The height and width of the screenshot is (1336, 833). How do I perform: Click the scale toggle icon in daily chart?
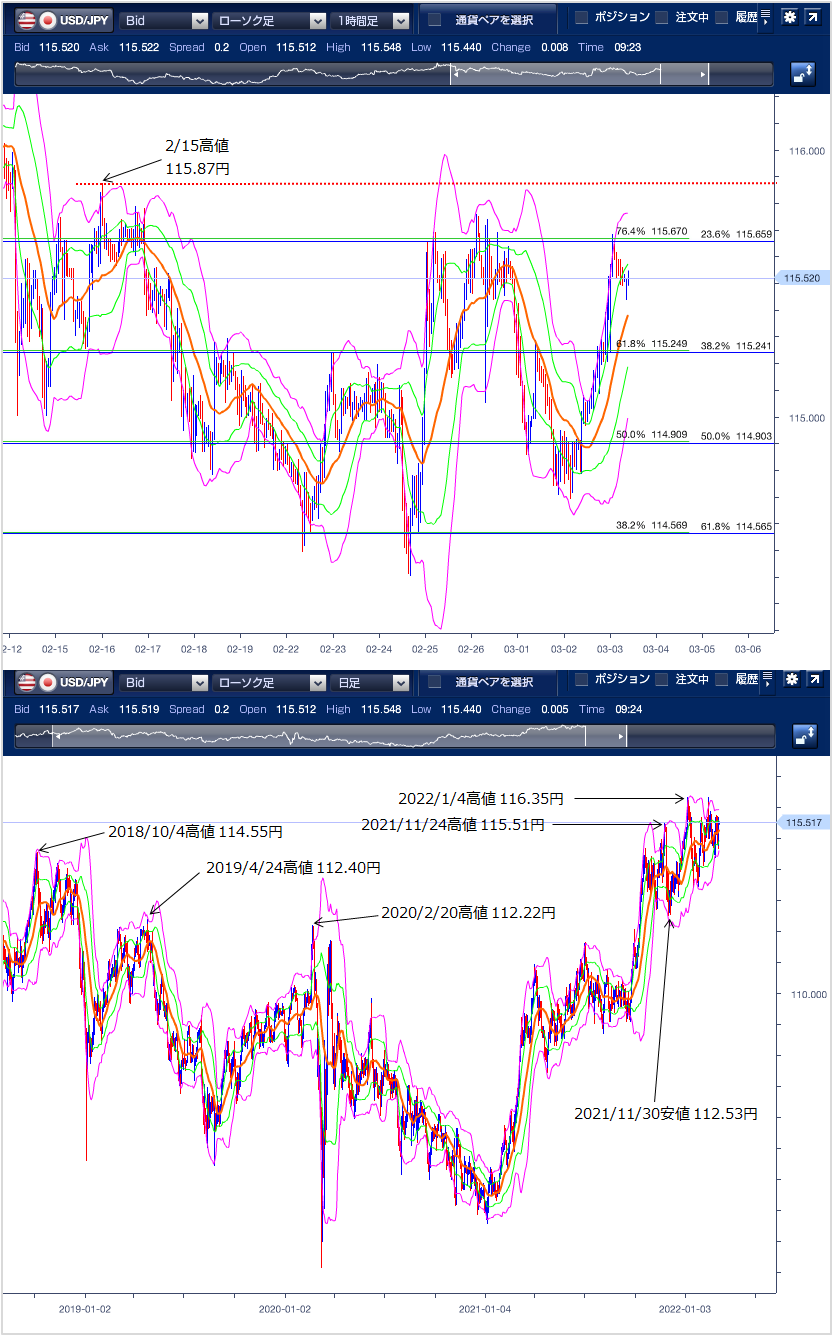(x=802, y=735)
